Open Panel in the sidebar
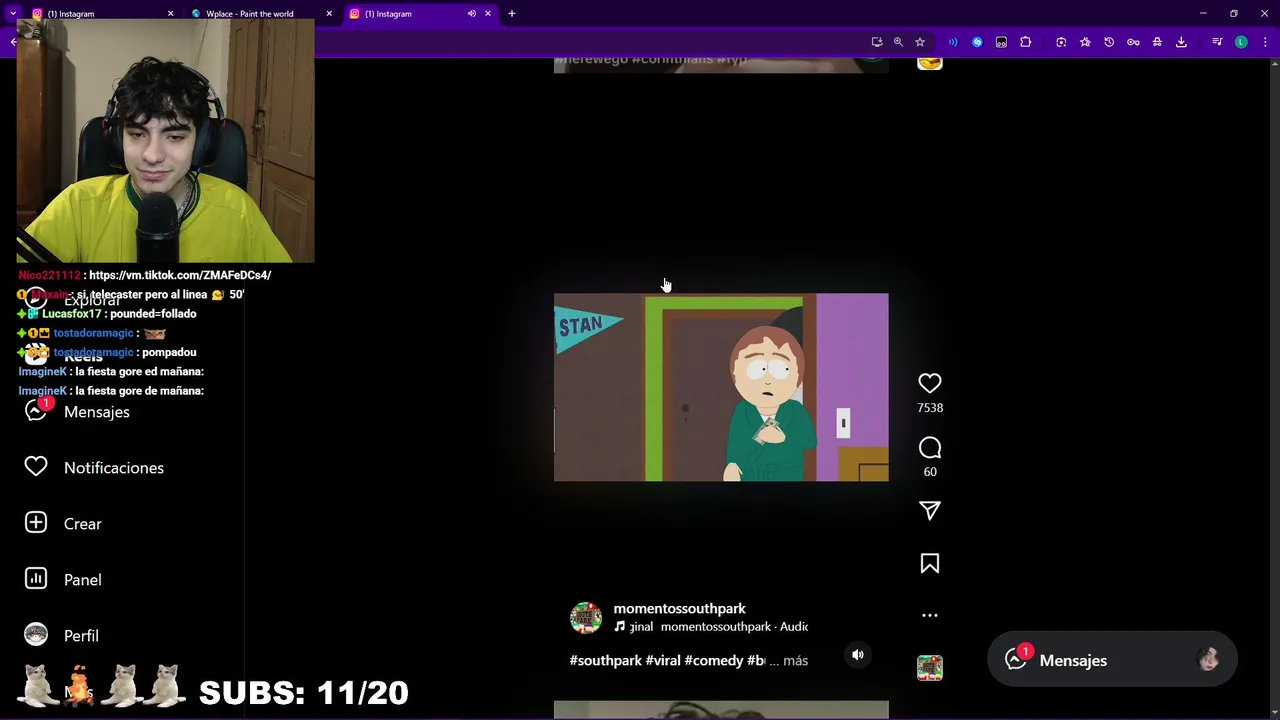1280x720 pixels. pos(82,580)
